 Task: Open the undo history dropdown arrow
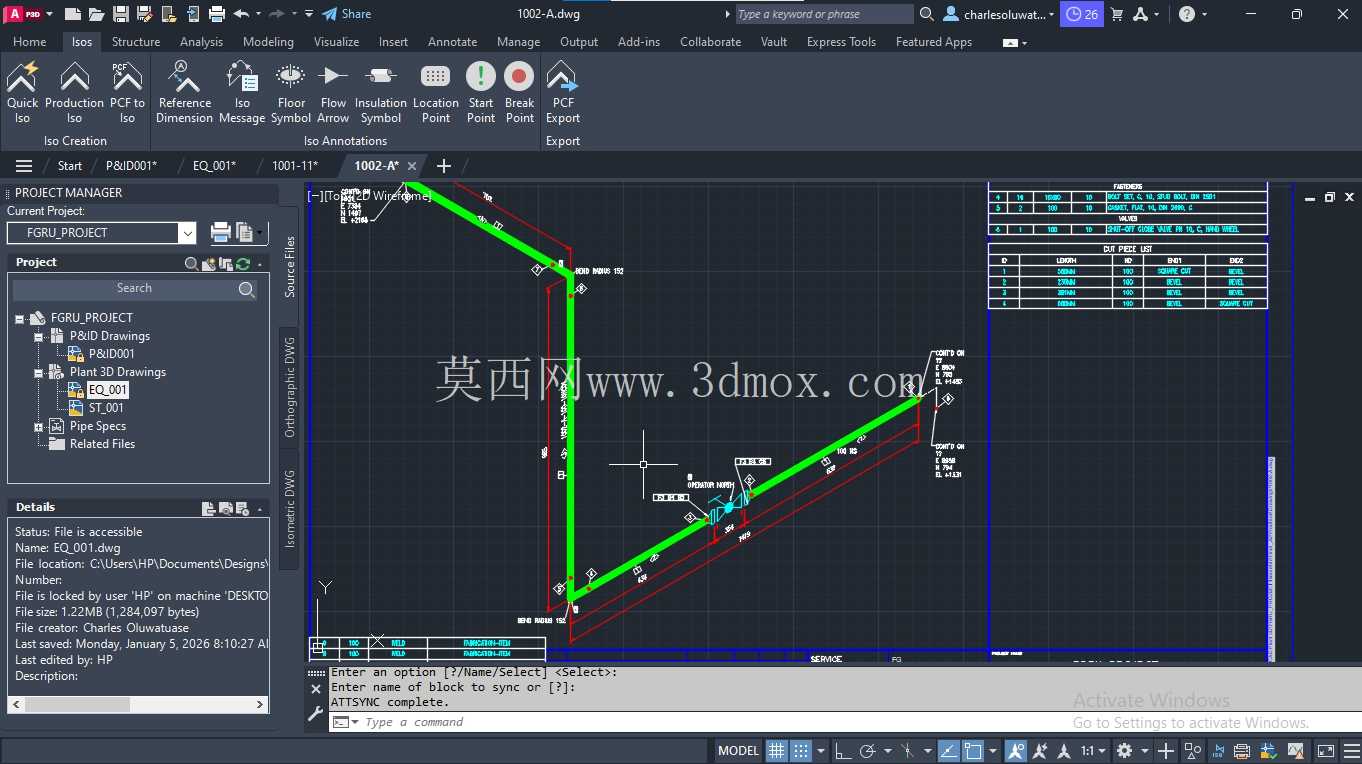[258, 14]
